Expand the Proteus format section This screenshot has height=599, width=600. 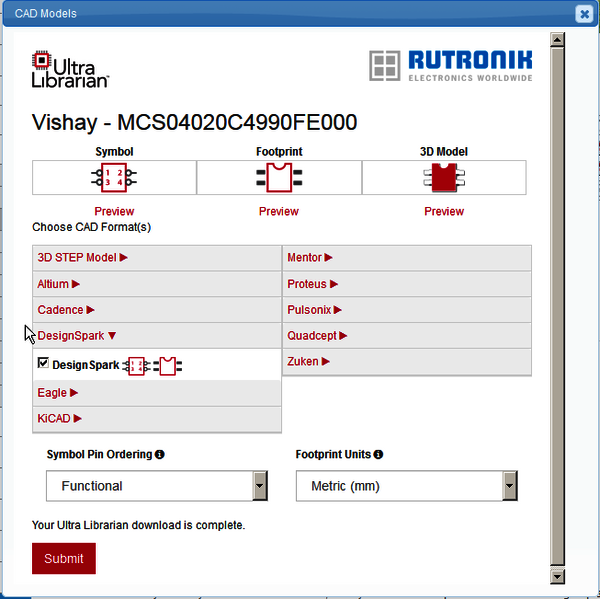point(407,284)
